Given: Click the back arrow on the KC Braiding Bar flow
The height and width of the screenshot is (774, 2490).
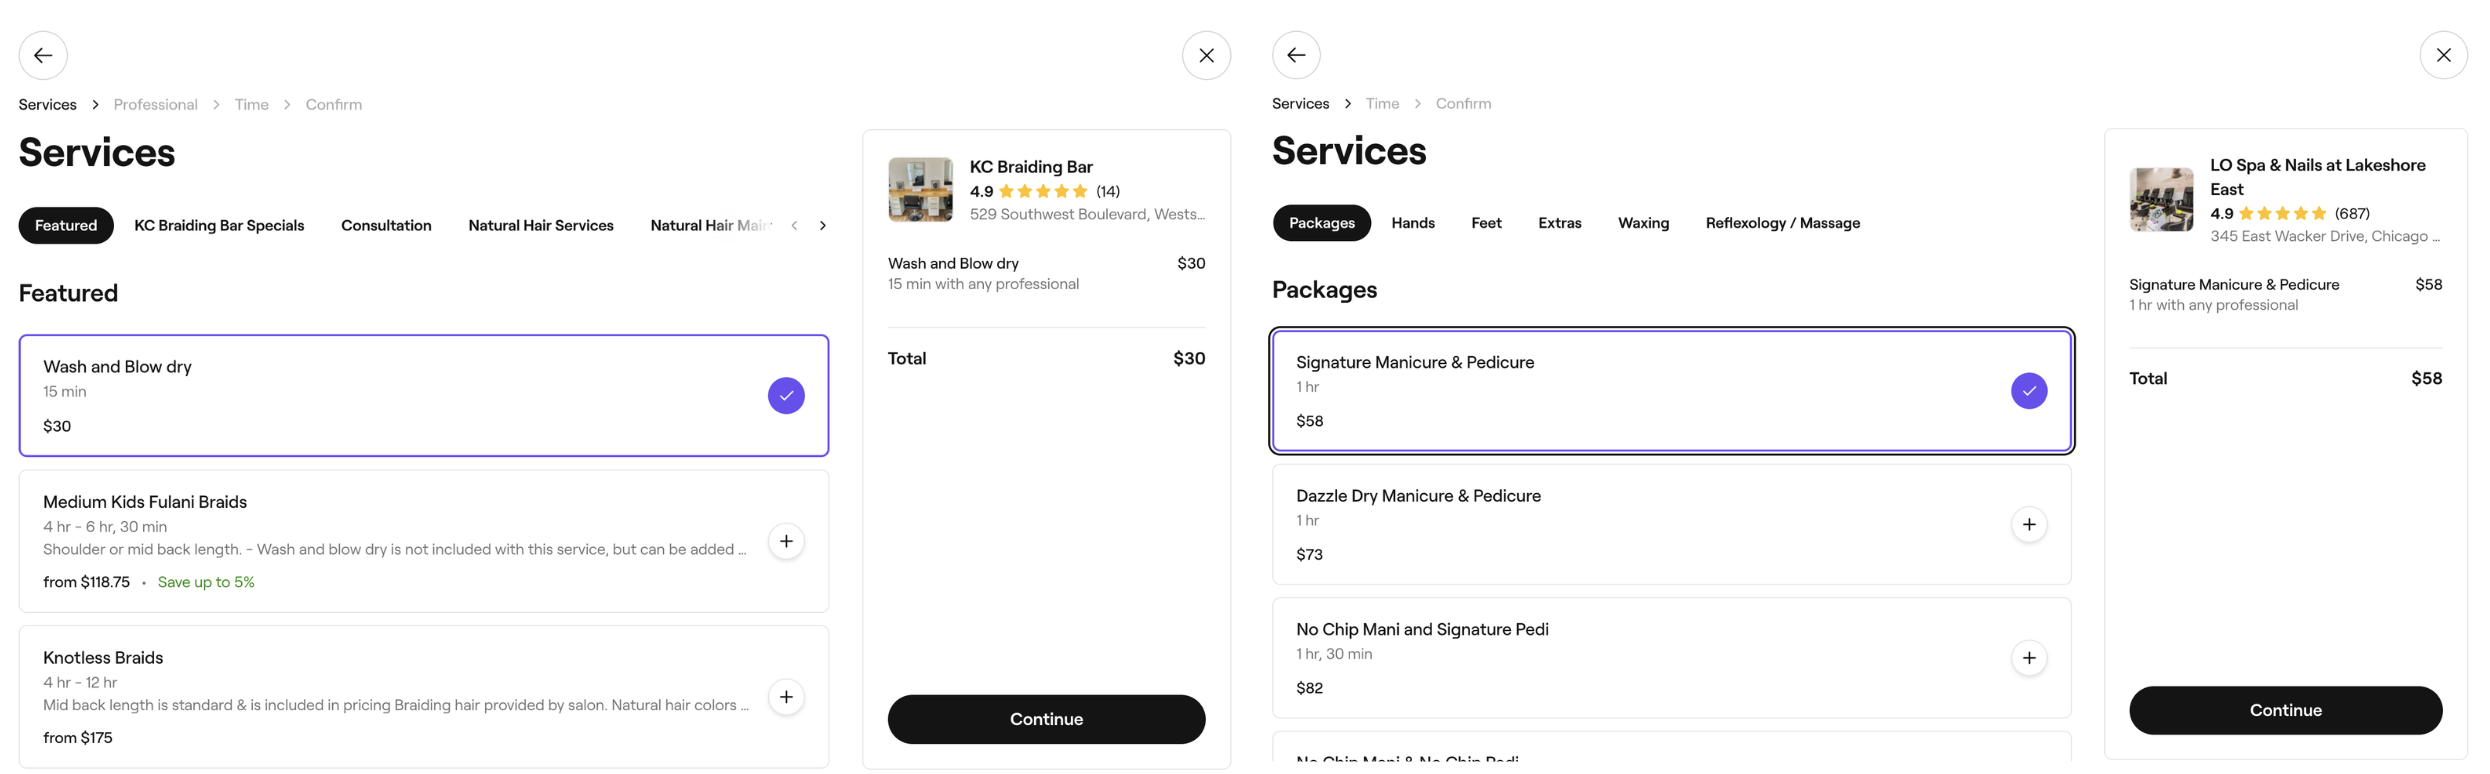Looking at the screenshot, I should pos(42,55).
